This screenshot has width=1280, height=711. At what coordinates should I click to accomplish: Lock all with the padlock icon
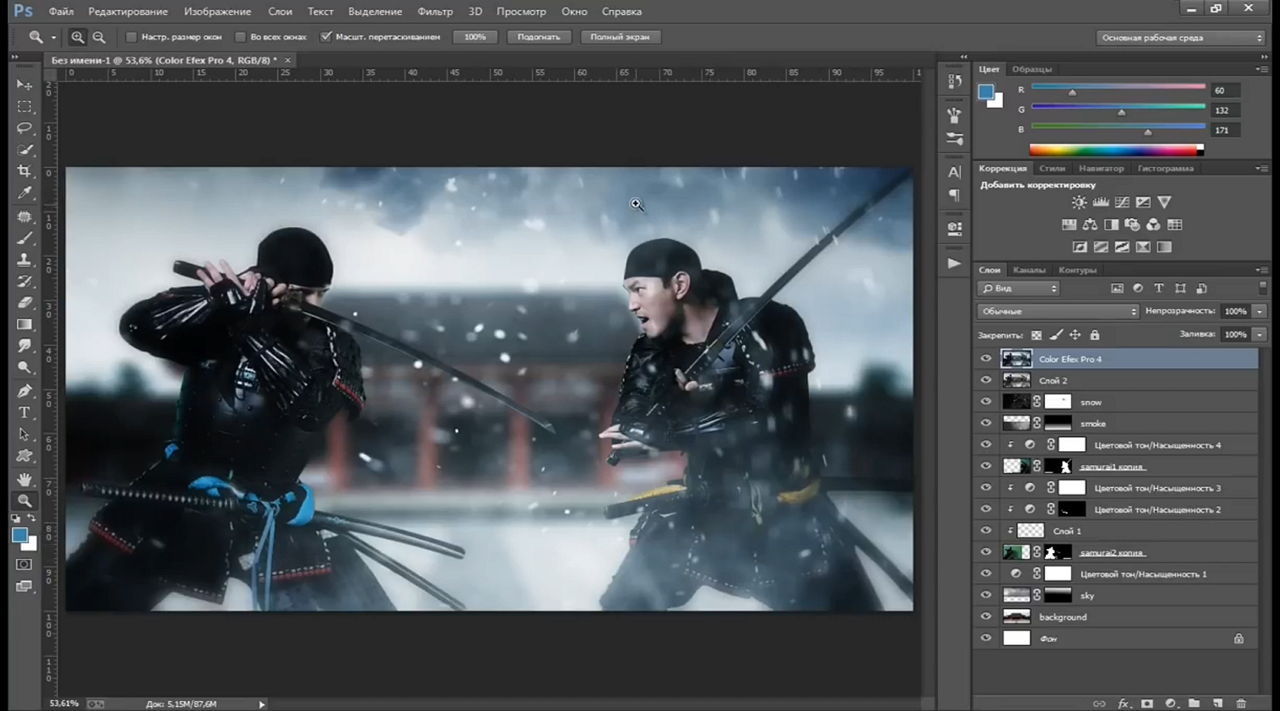point(1094,335)
